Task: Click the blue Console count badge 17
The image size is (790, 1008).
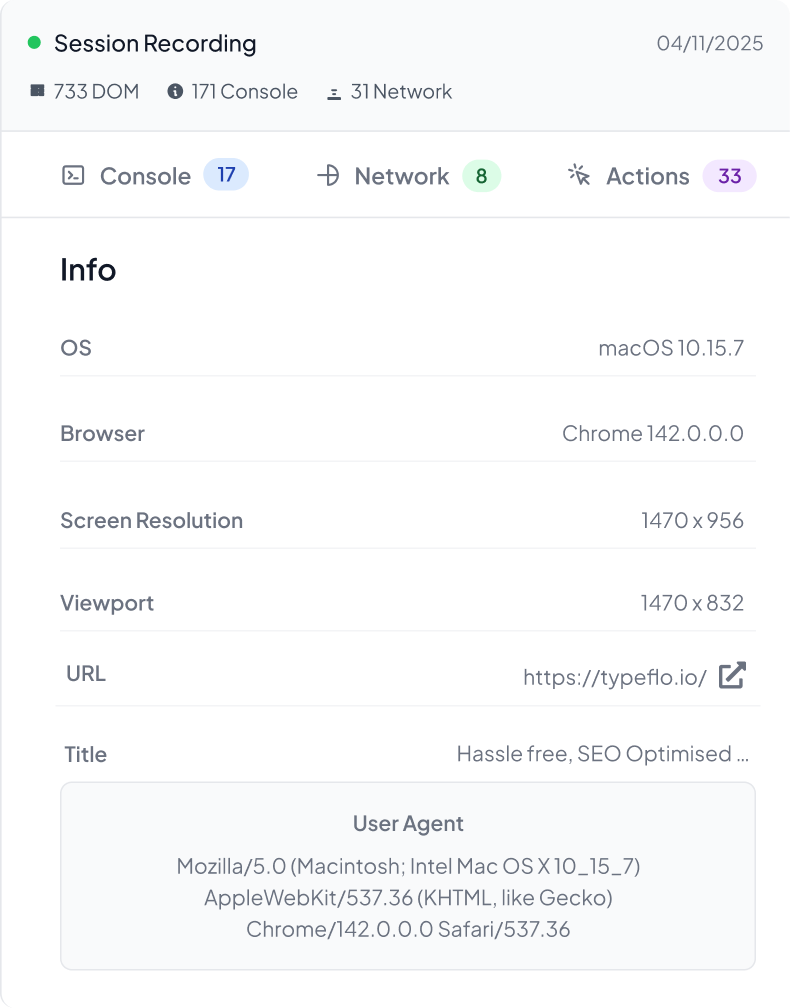Action: click(226, 175)
